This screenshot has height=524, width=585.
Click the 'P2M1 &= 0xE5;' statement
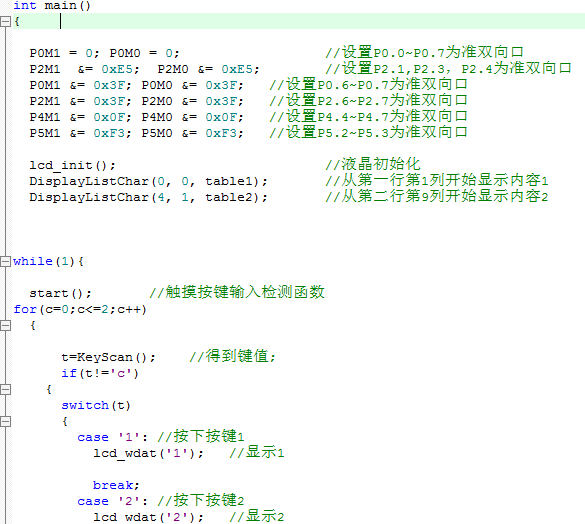(x=84, y=69)
